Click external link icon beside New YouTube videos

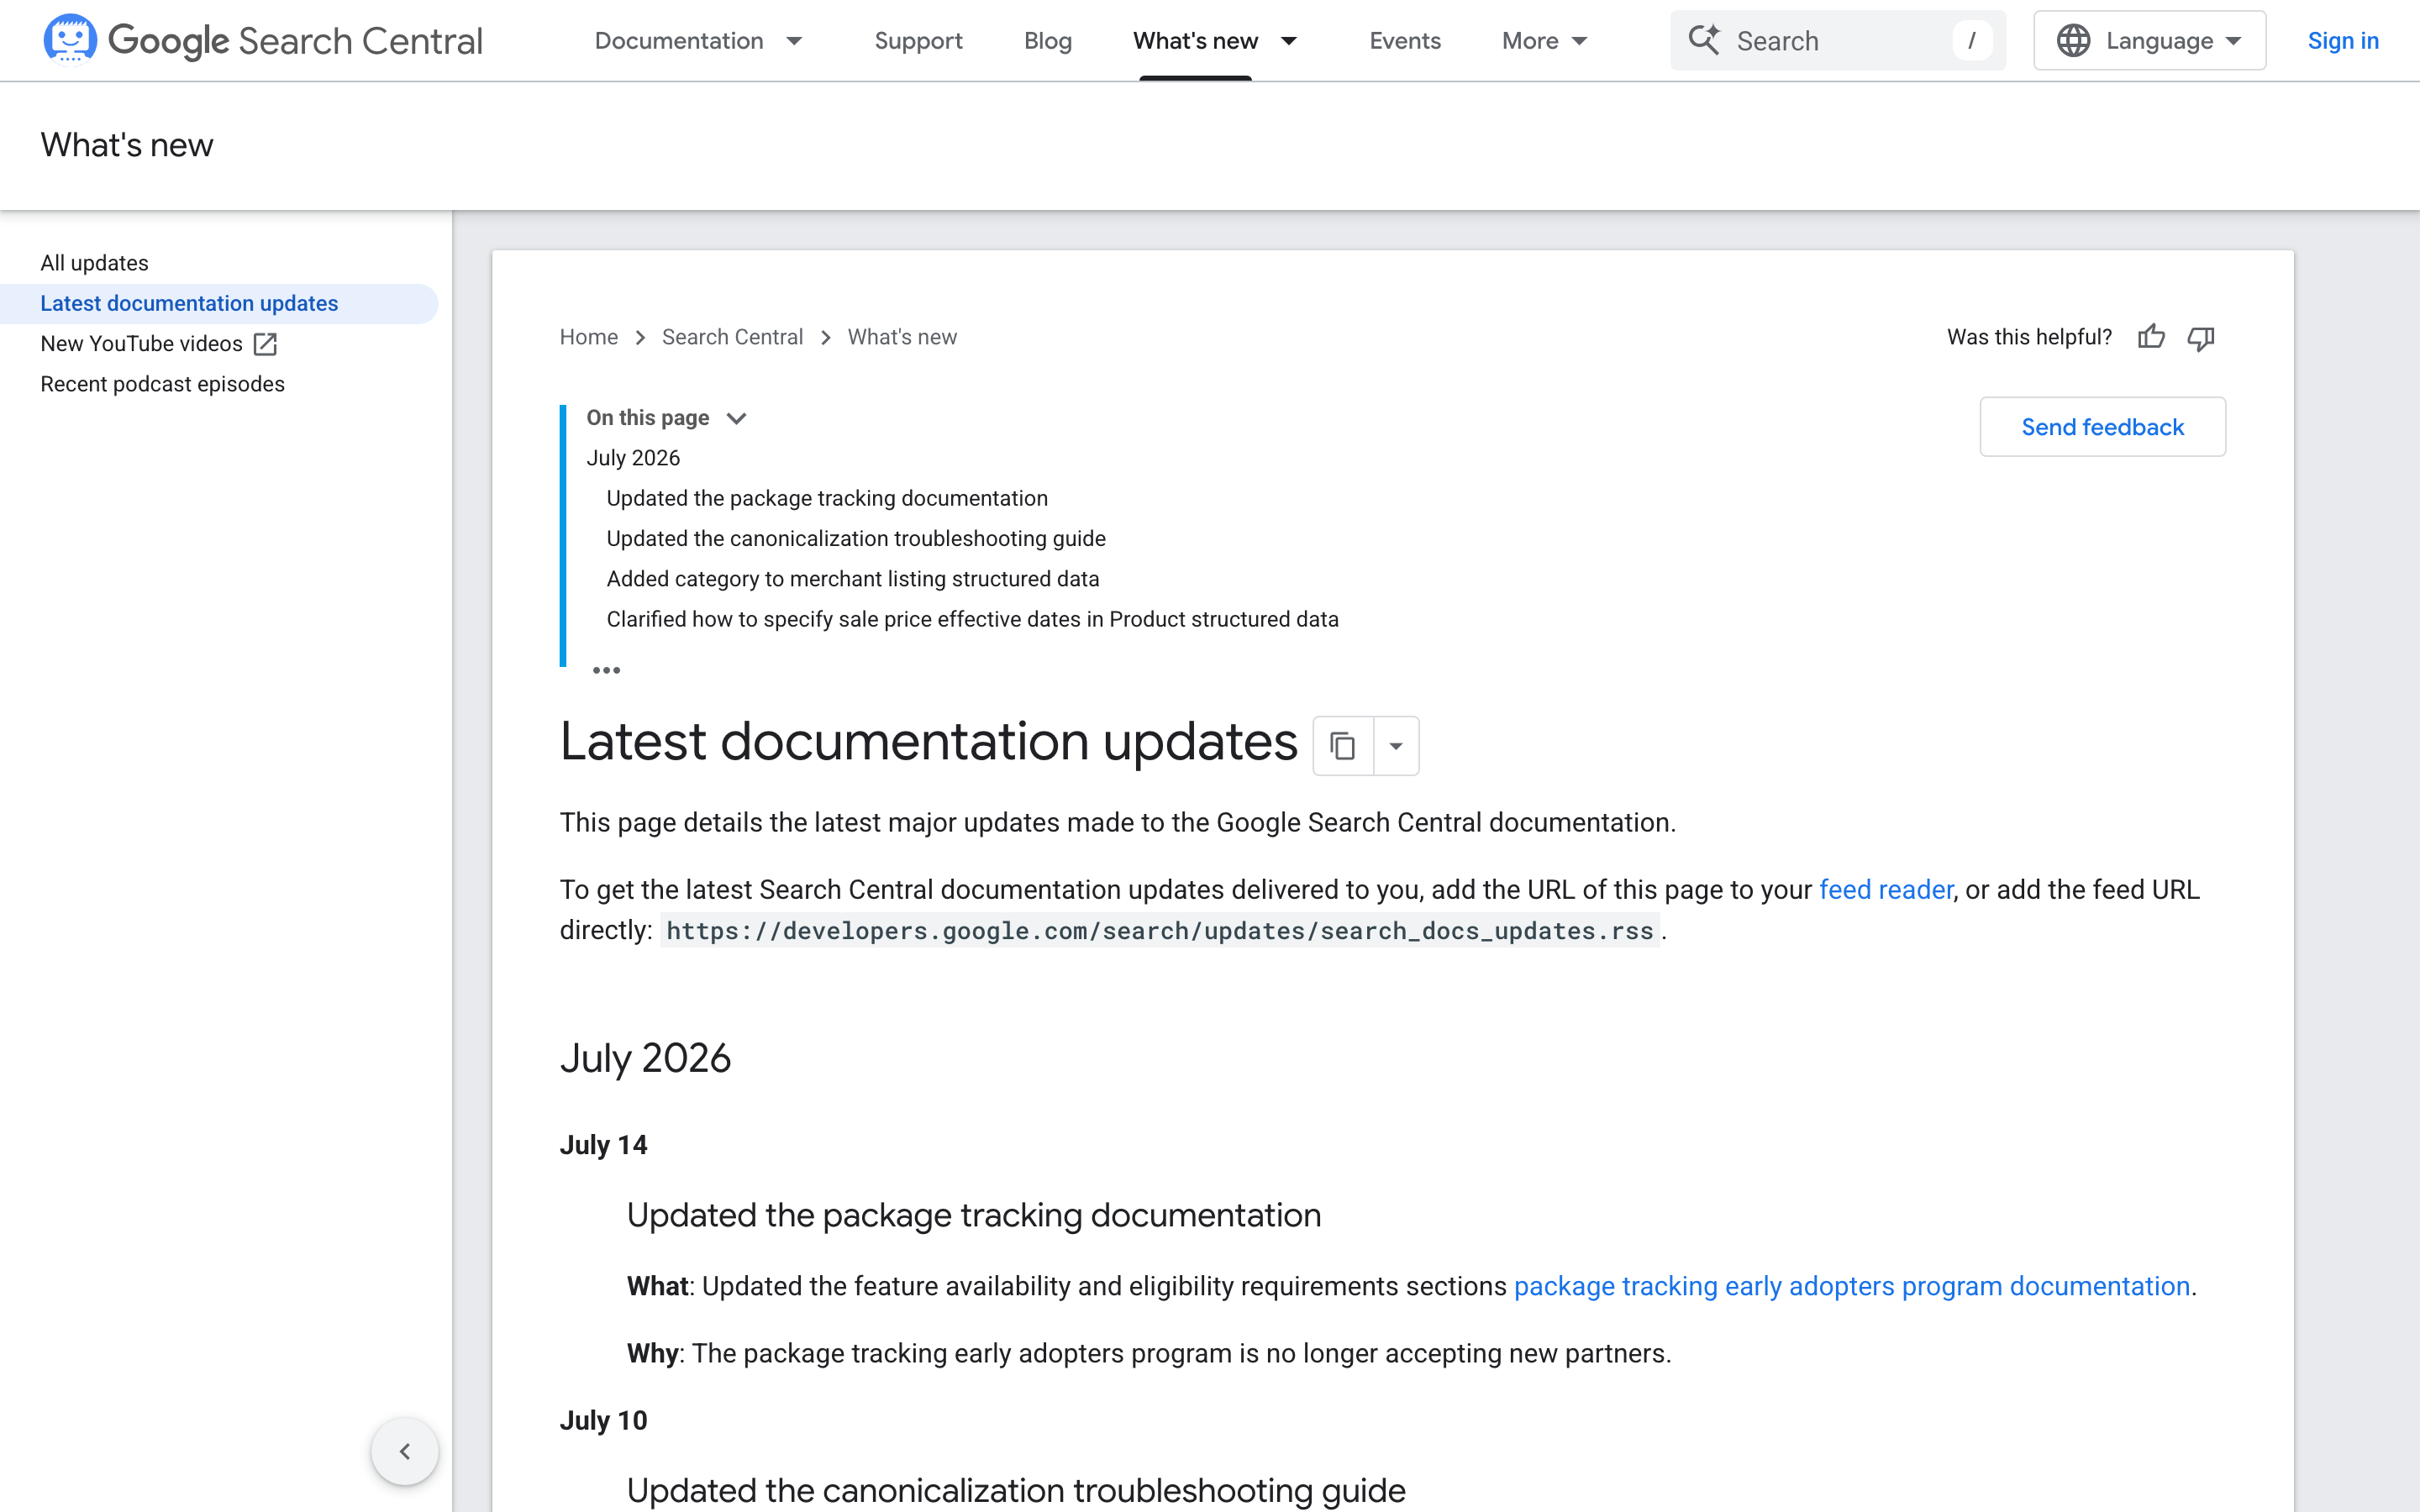[x=265, y=344]
